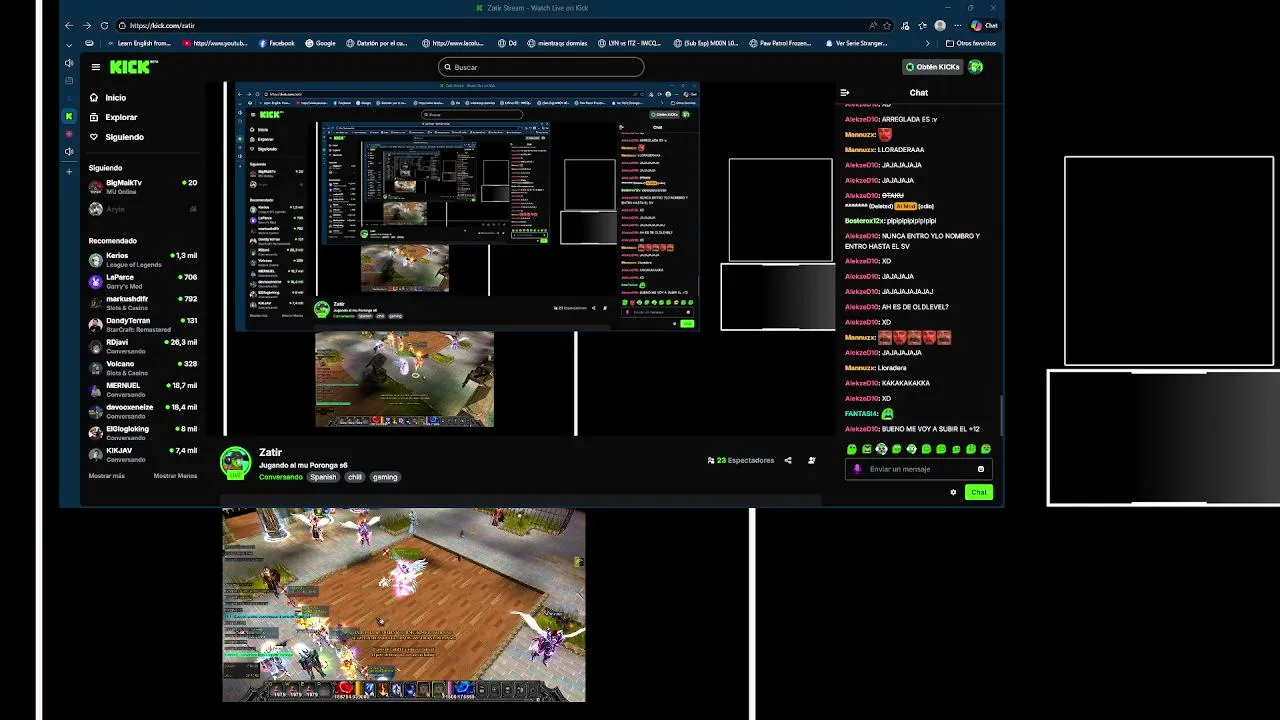Open recommended channel davooxeneize
The width and height of the screenshot is (1280, 720).
tap(142, 411)
